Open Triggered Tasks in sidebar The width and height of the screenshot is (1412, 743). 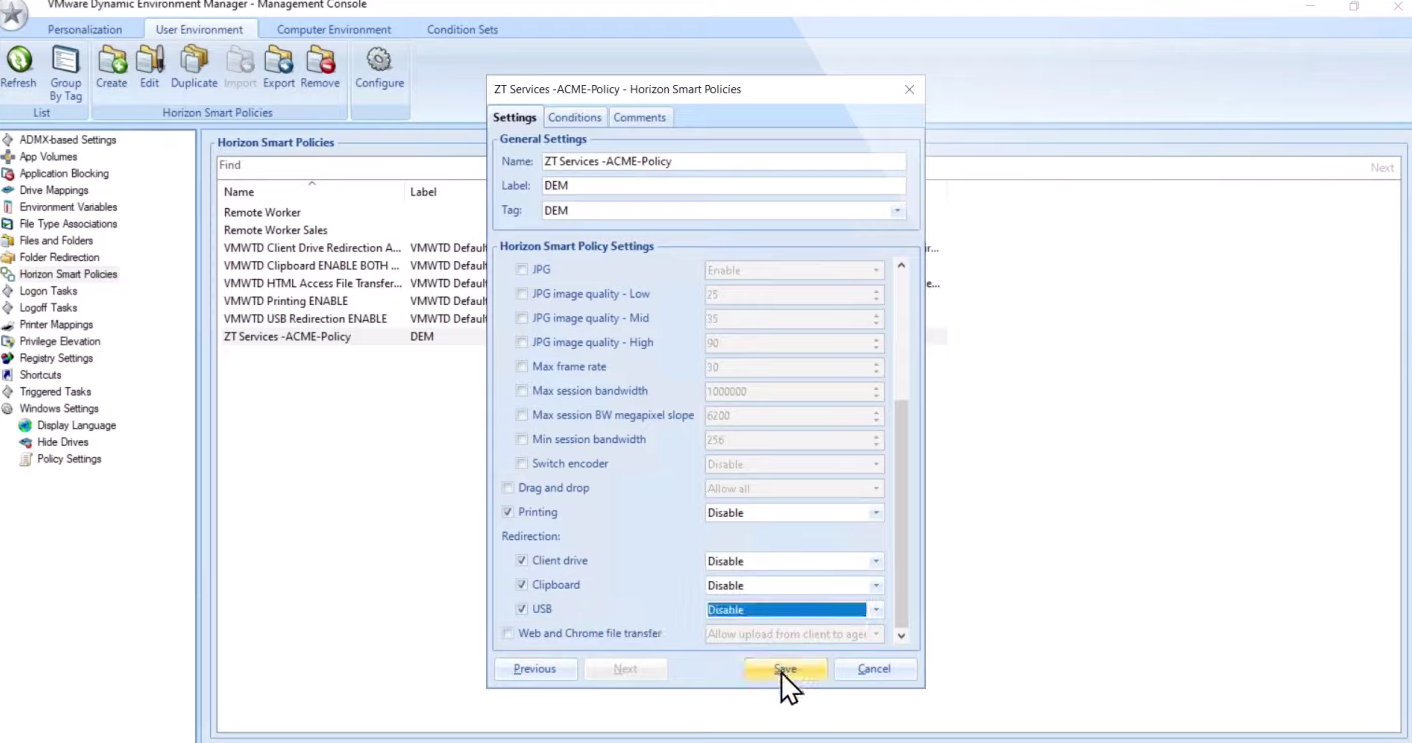(x=55, y=392)
